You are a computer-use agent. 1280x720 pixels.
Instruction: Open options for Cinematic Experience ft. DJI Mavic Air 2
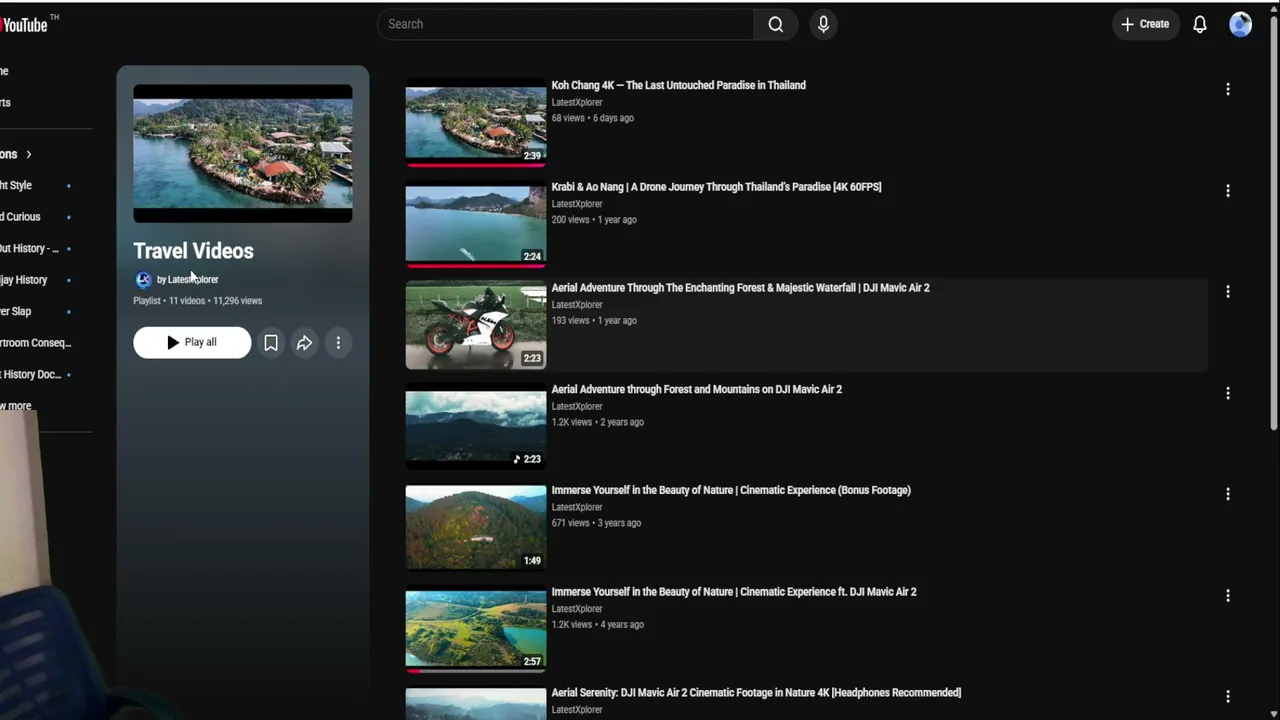1228,595
